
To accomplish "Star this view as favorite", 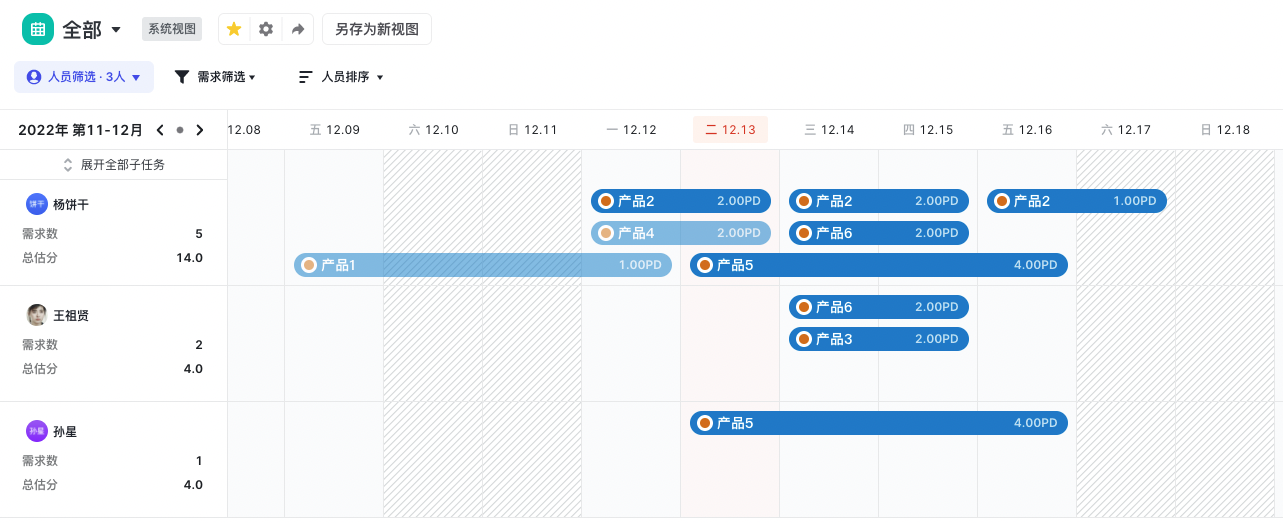I will pyautogui.click(x=234, y=29).
